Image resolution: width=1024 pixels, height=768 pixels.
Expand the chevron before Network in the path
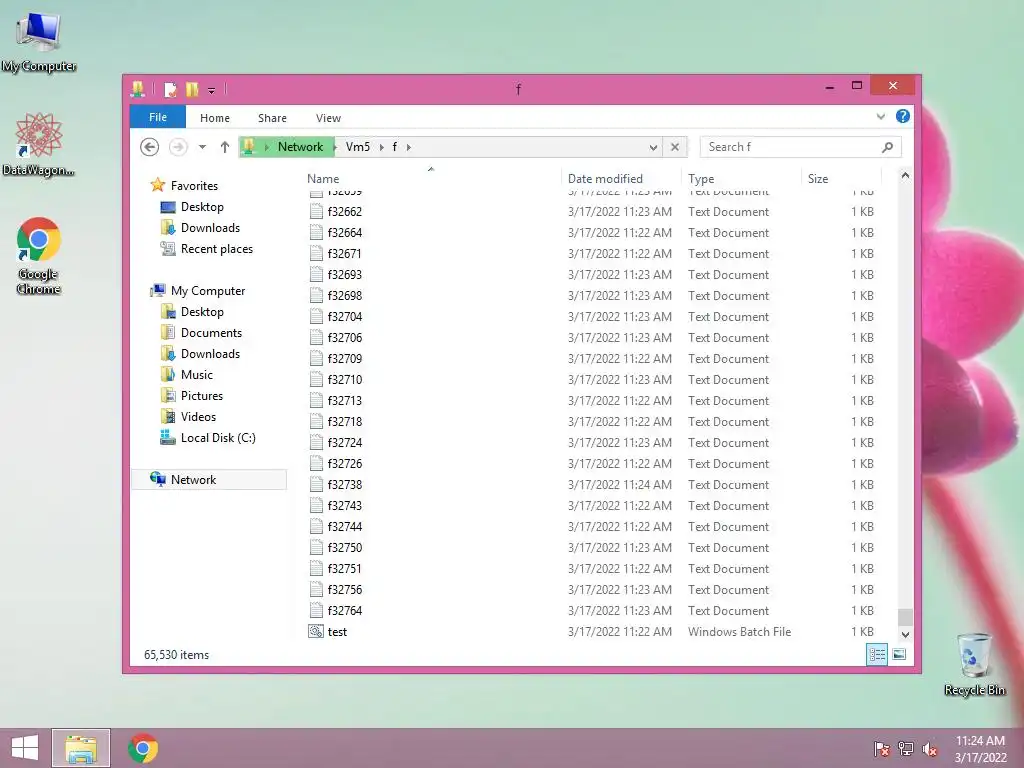pyautogui.click(x=266, y=147)
